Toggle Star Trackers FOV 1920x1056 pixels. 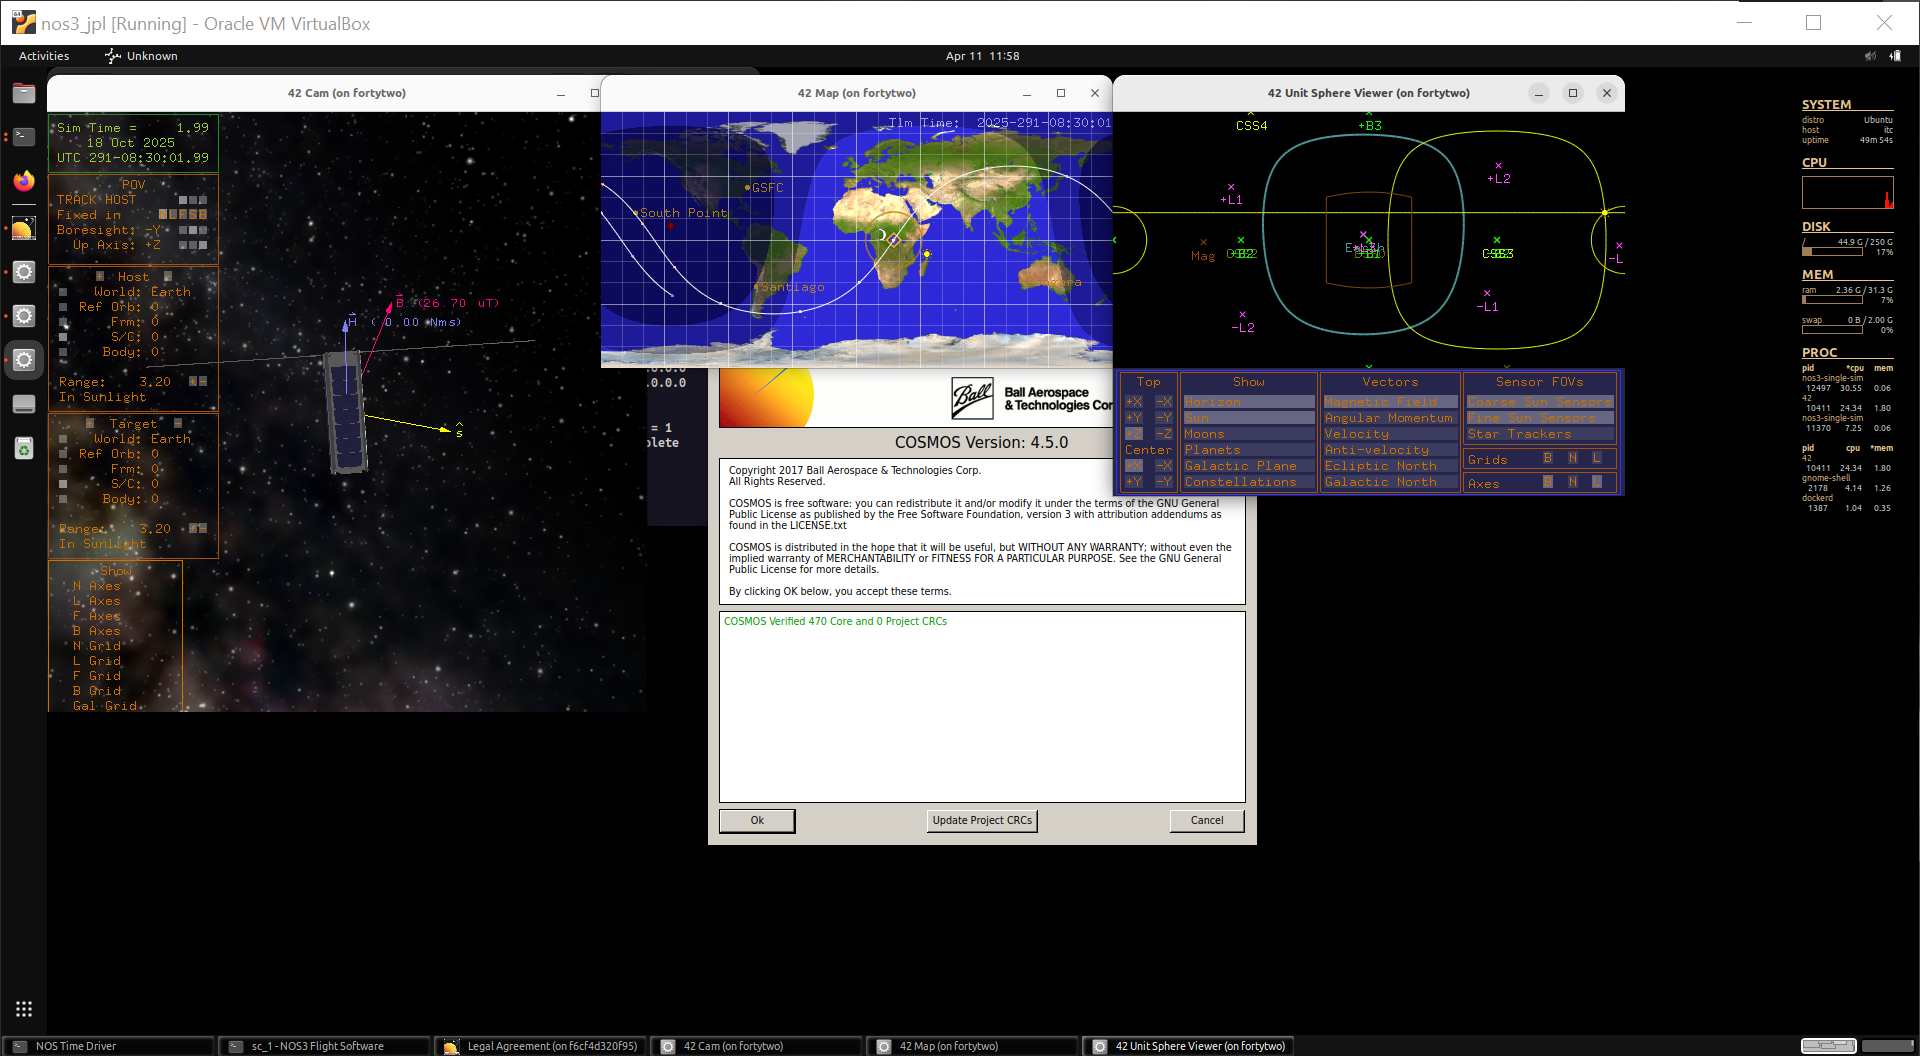1540,434
